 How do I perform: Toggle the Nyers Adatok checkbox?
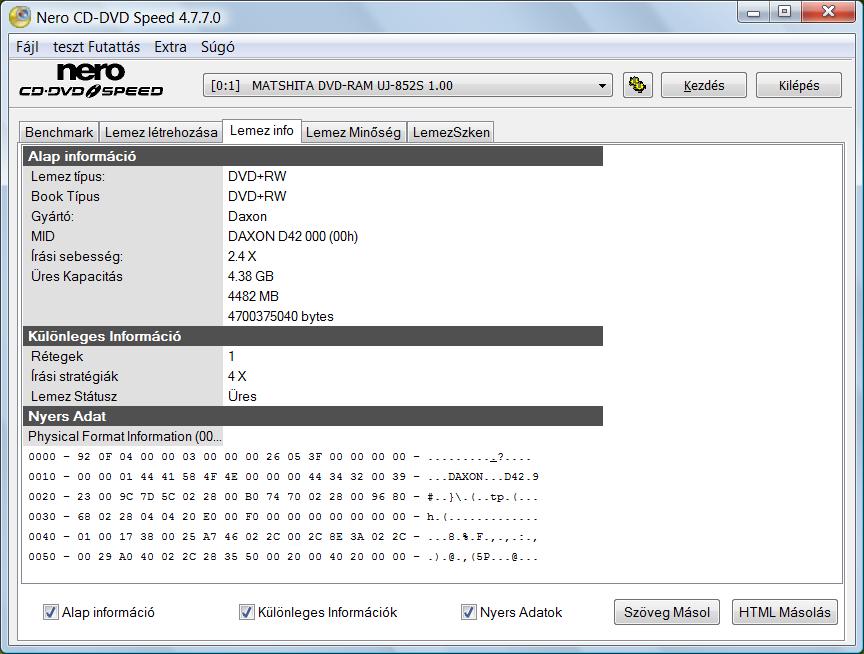tap(469, 612)
